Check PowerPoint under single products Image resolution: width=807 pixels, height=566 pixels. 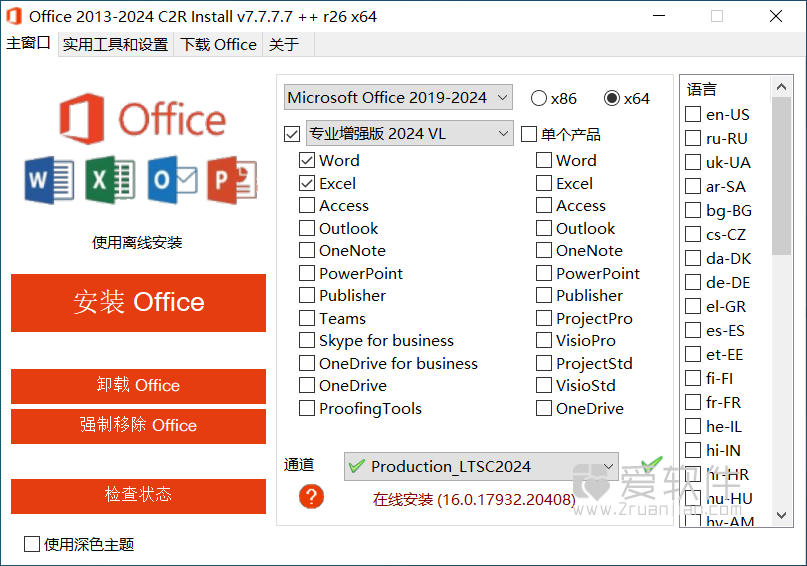[x=544, y=273]
